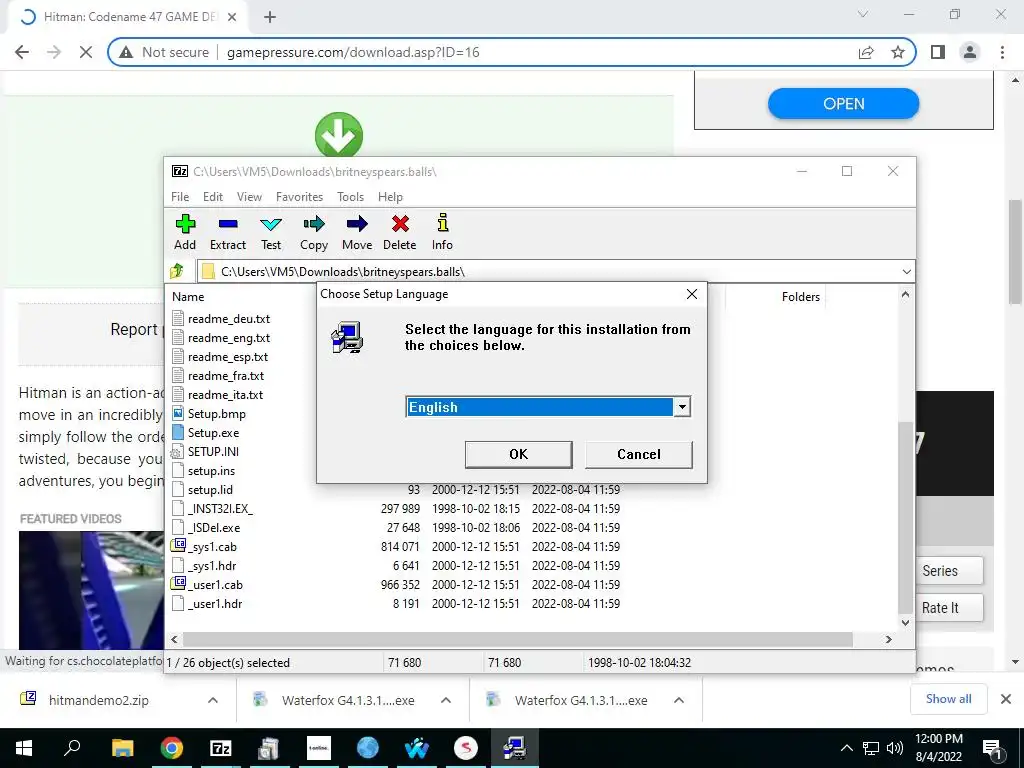The height and width of the screenshot is (768, 1024).
Task: Click the Chrome address bar URL
Action: point(353,52)
